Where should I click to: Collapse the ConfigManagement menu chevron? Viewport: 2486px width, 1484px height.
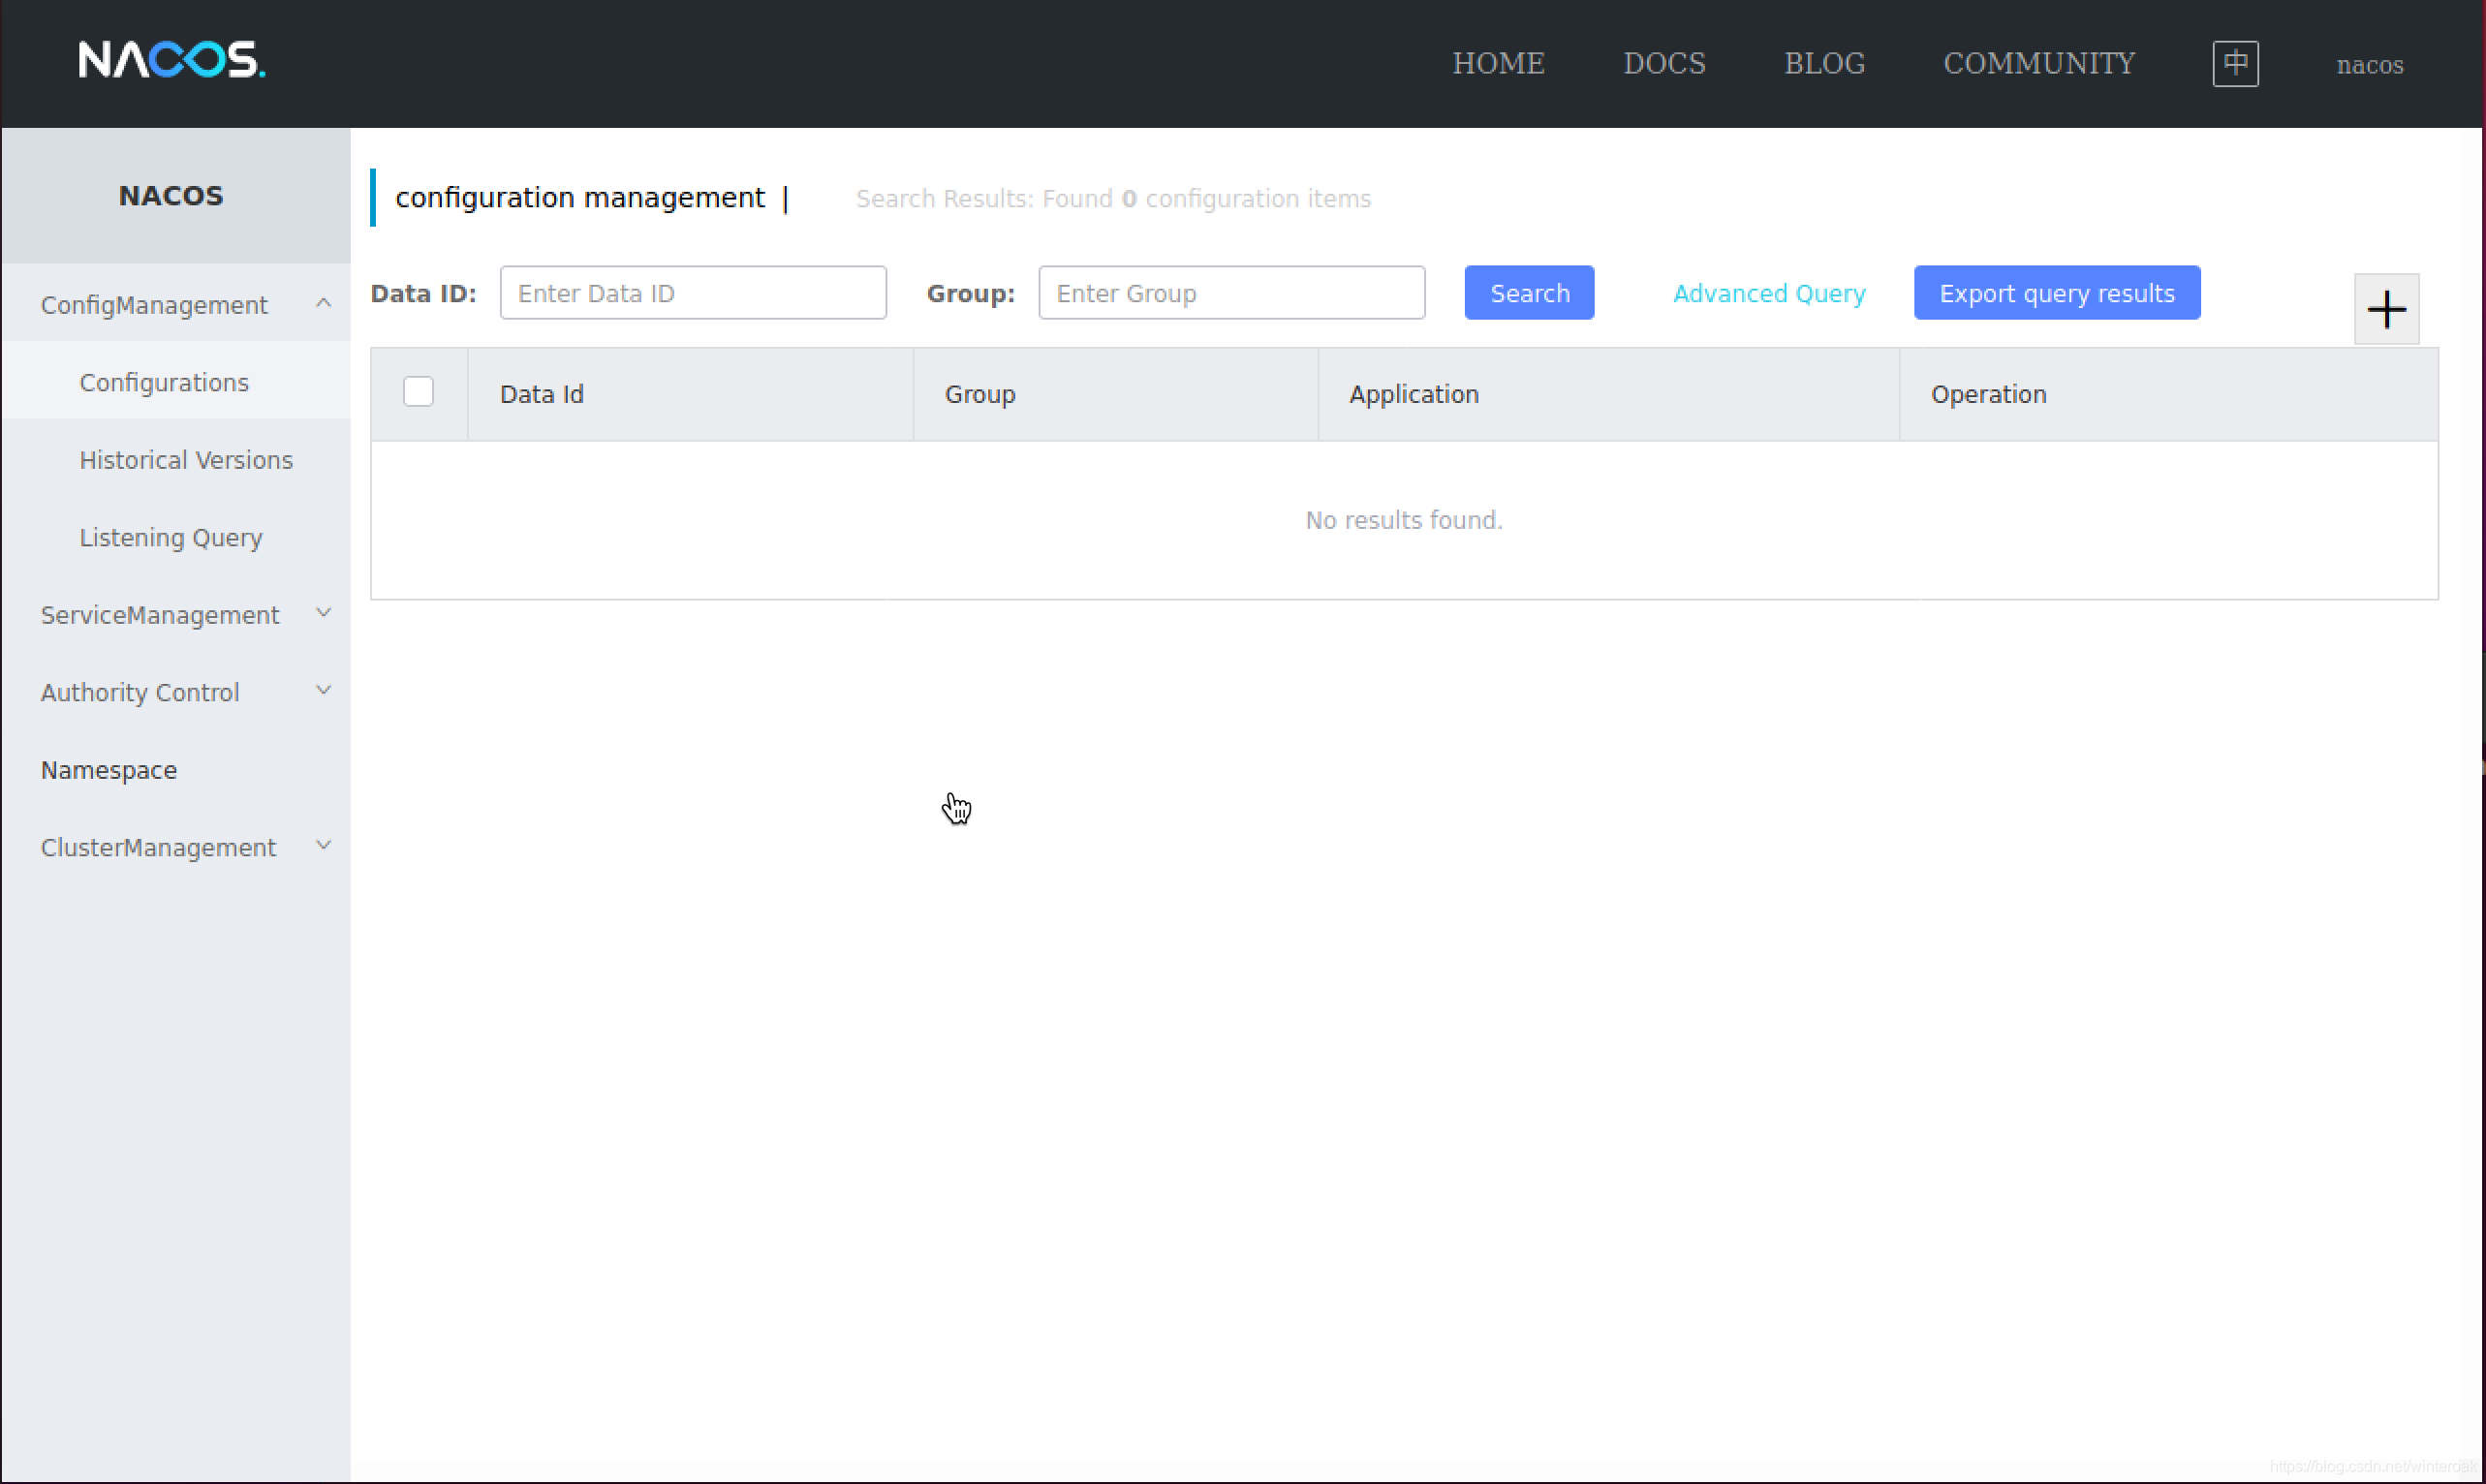point(323,303)
